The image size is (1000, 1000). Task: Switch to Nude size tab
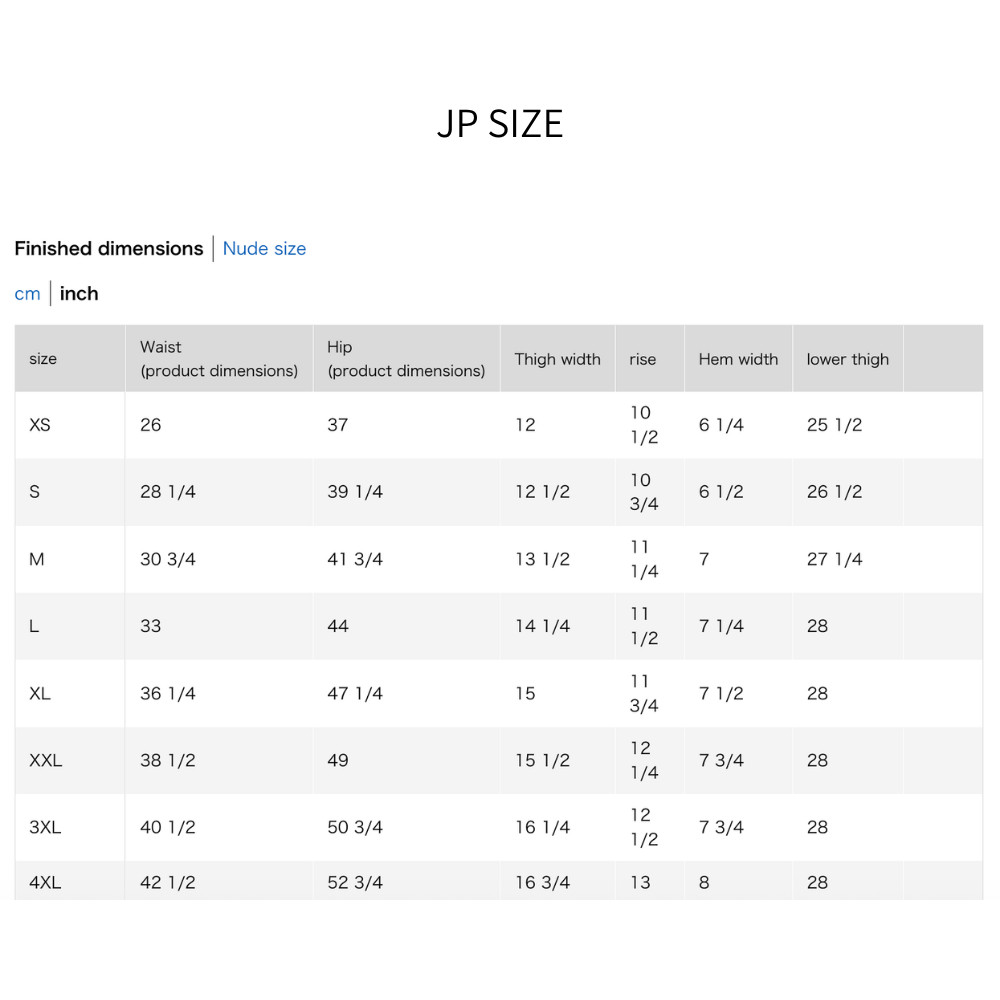tap(264, 249)
